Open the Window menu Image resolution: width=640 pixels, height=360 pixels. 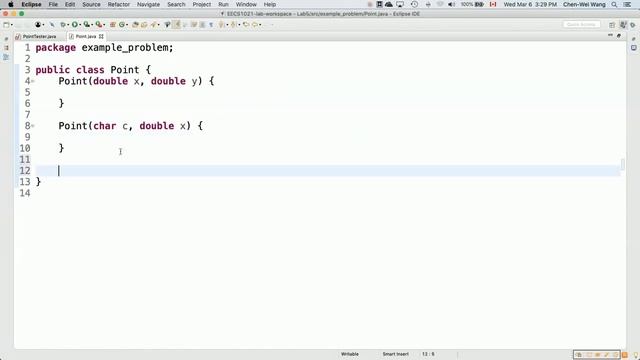[x=246, y=4]
